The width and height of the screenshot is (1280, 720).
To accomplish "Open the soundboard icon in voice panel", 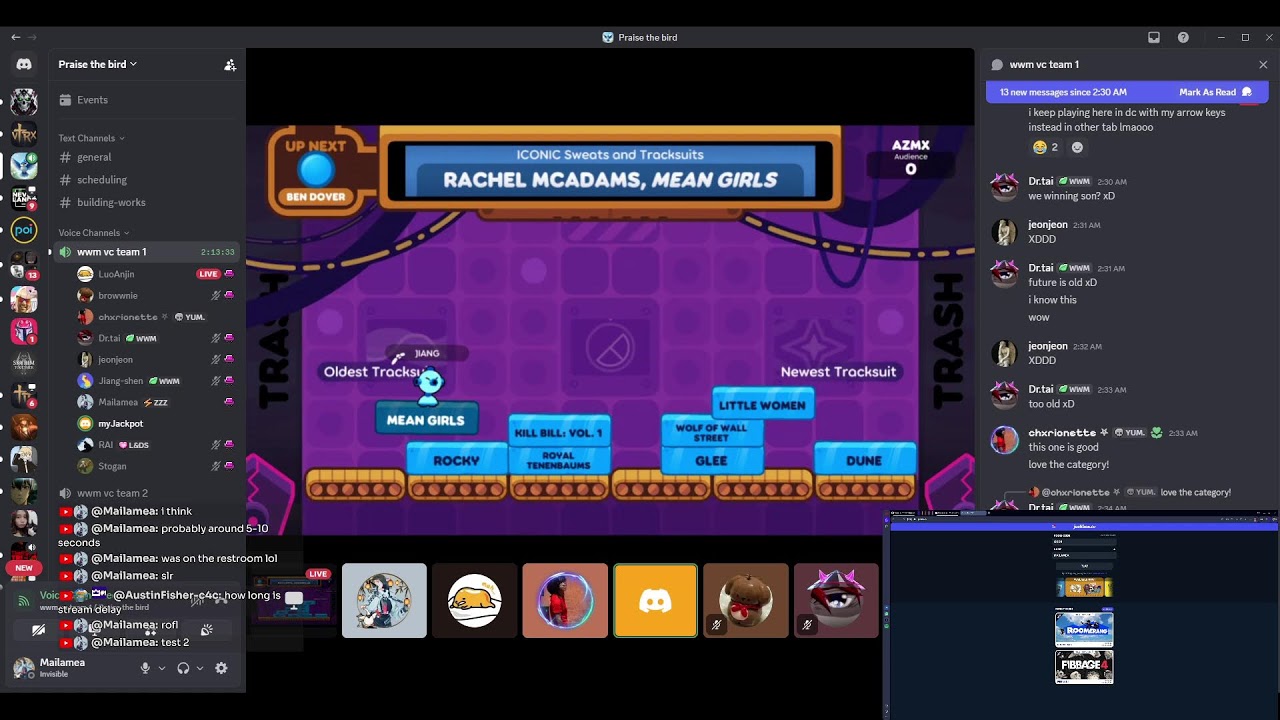I will coord(206,631).
